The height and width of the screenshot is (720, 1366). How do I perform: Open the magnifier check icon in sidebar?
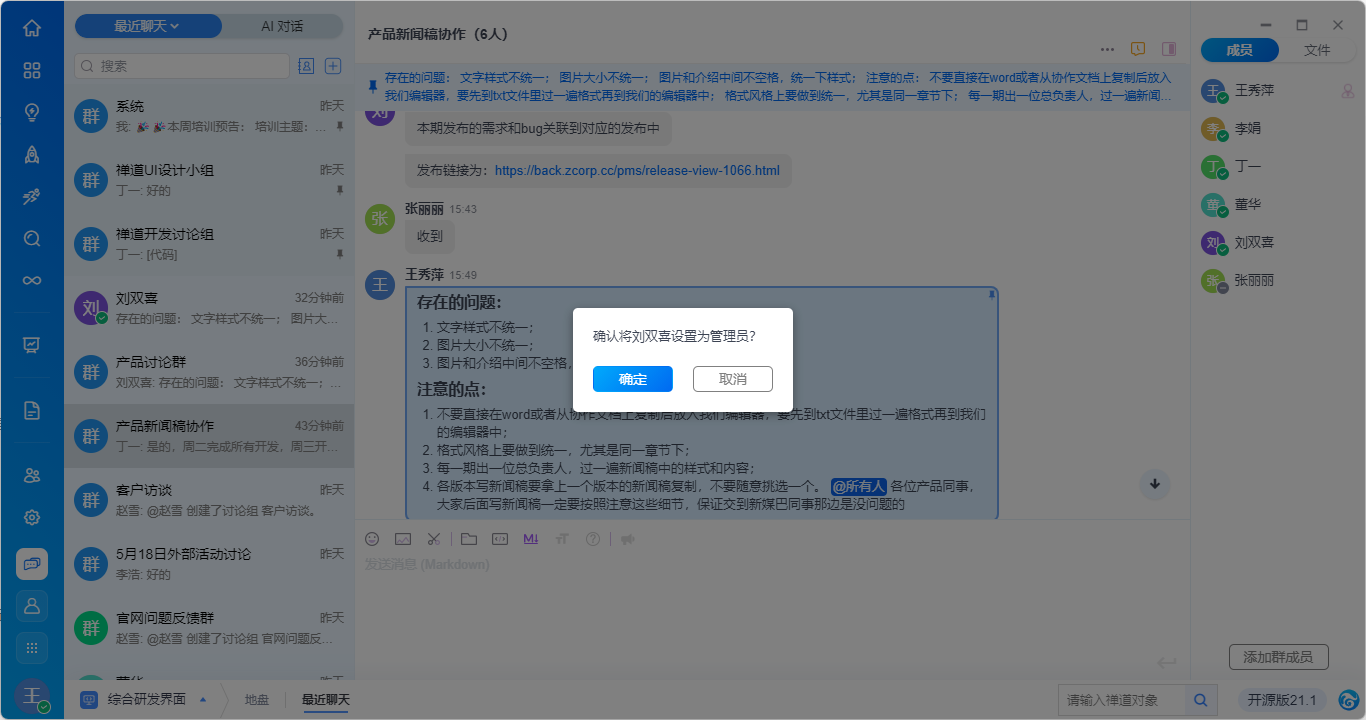tap(32, 238)
